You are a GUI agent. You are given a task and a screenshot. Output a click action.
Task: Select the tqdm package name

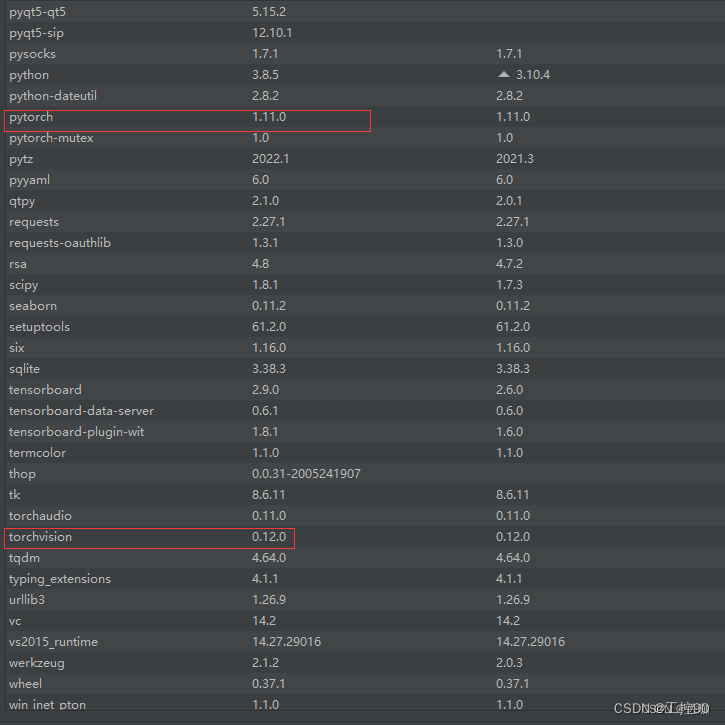pyautogui.click(x=25, y=558)
